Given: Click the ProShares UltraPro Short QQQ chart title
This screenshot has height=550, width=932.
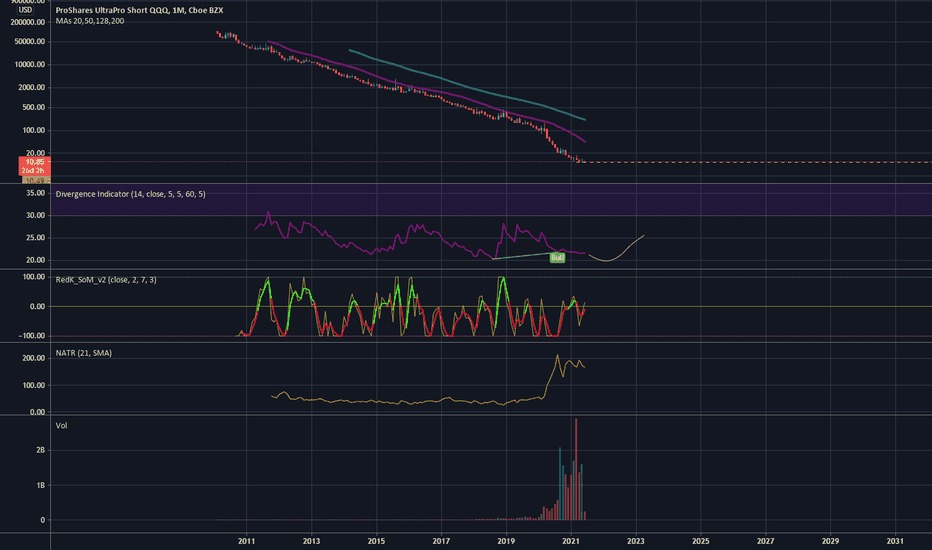Looking at the screenshot, I should coord(139,10).
